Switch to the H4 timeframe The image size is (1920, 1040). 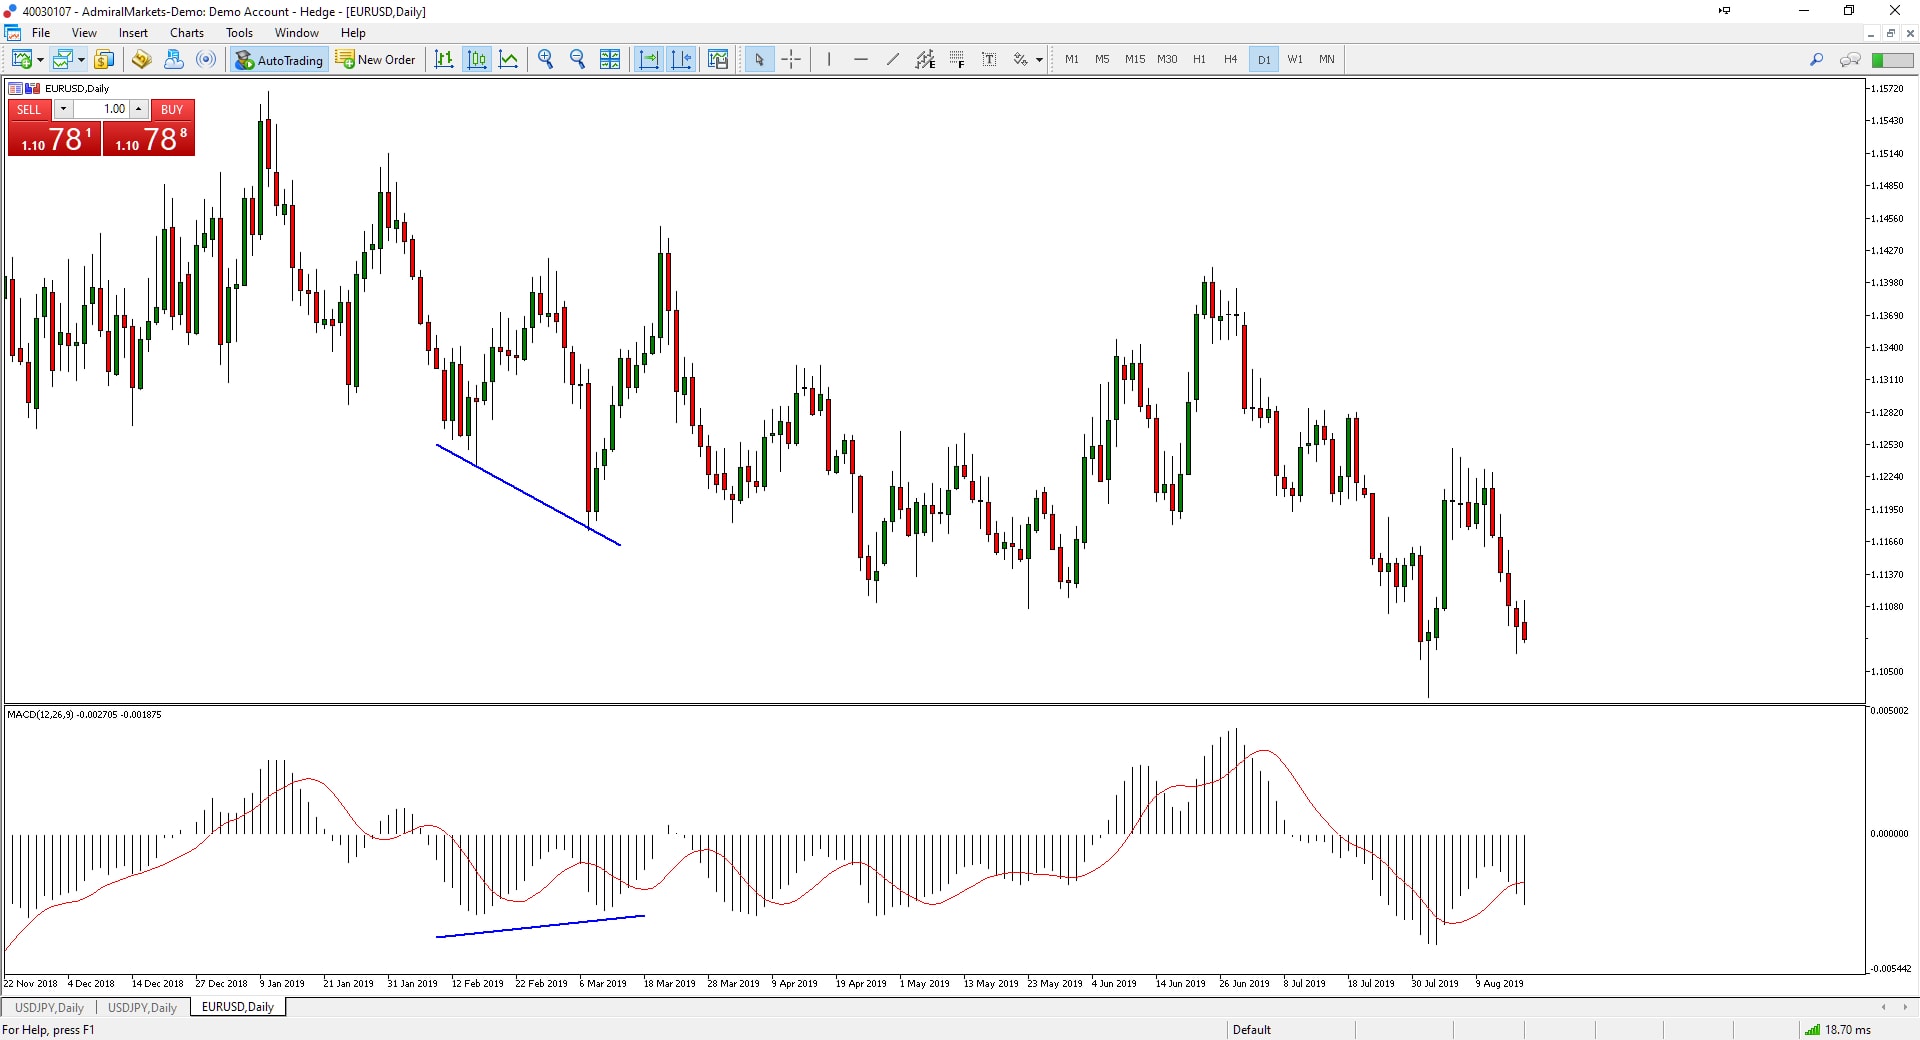[x=1231, y=59]
